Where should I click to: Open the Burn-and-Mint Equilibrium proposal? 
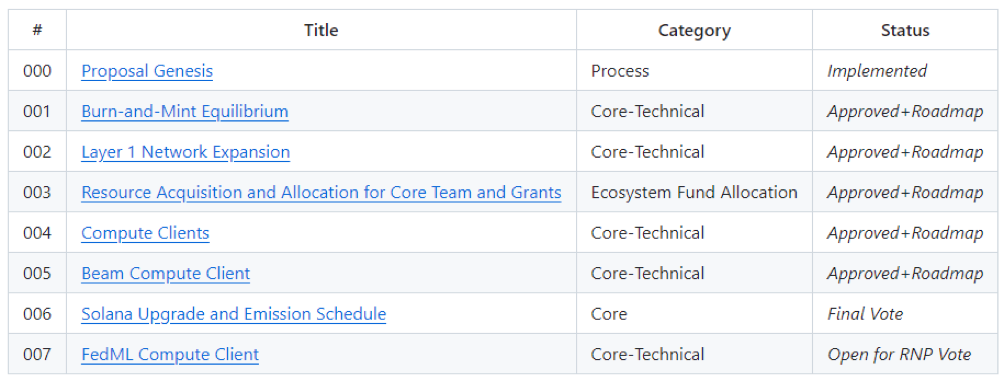point(184,111)
